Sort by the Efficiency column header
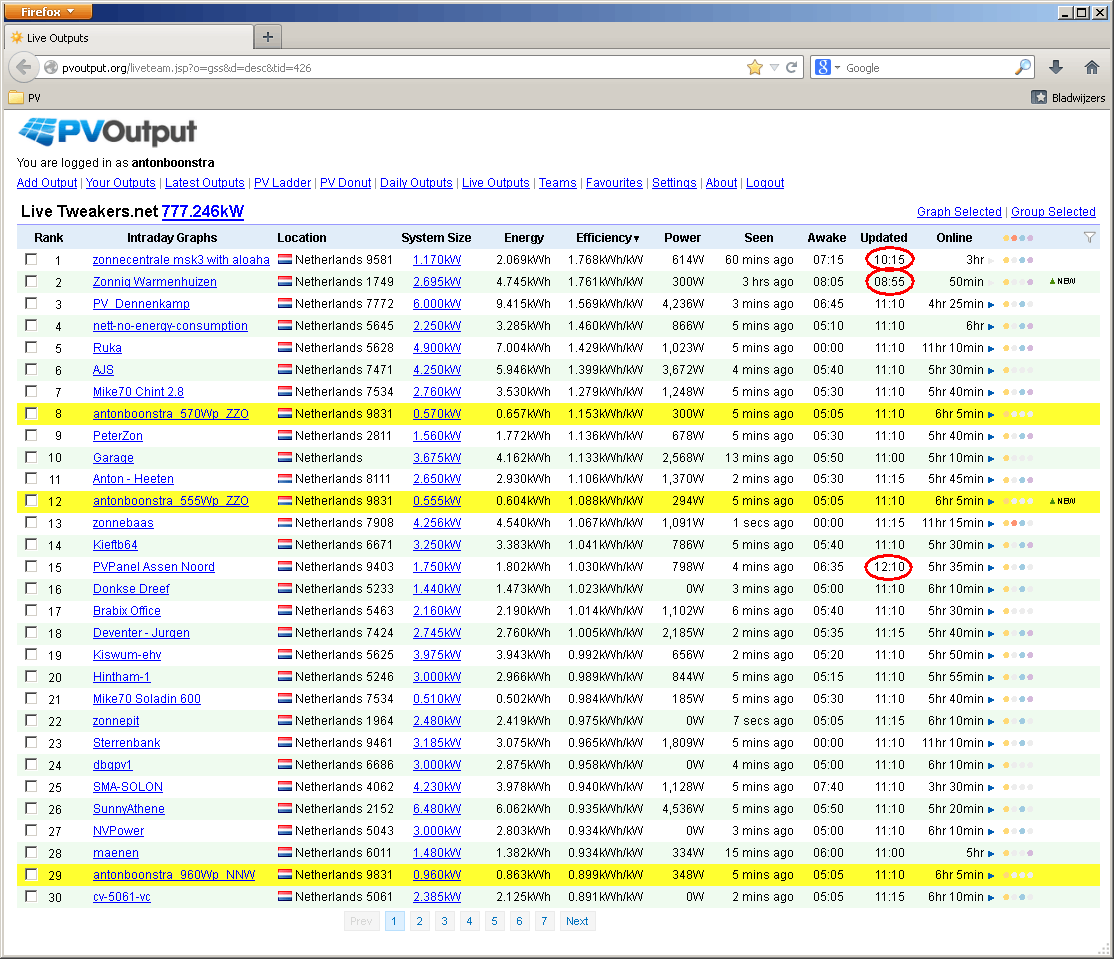Screen dimensions: 1114x959 (607, 238)
